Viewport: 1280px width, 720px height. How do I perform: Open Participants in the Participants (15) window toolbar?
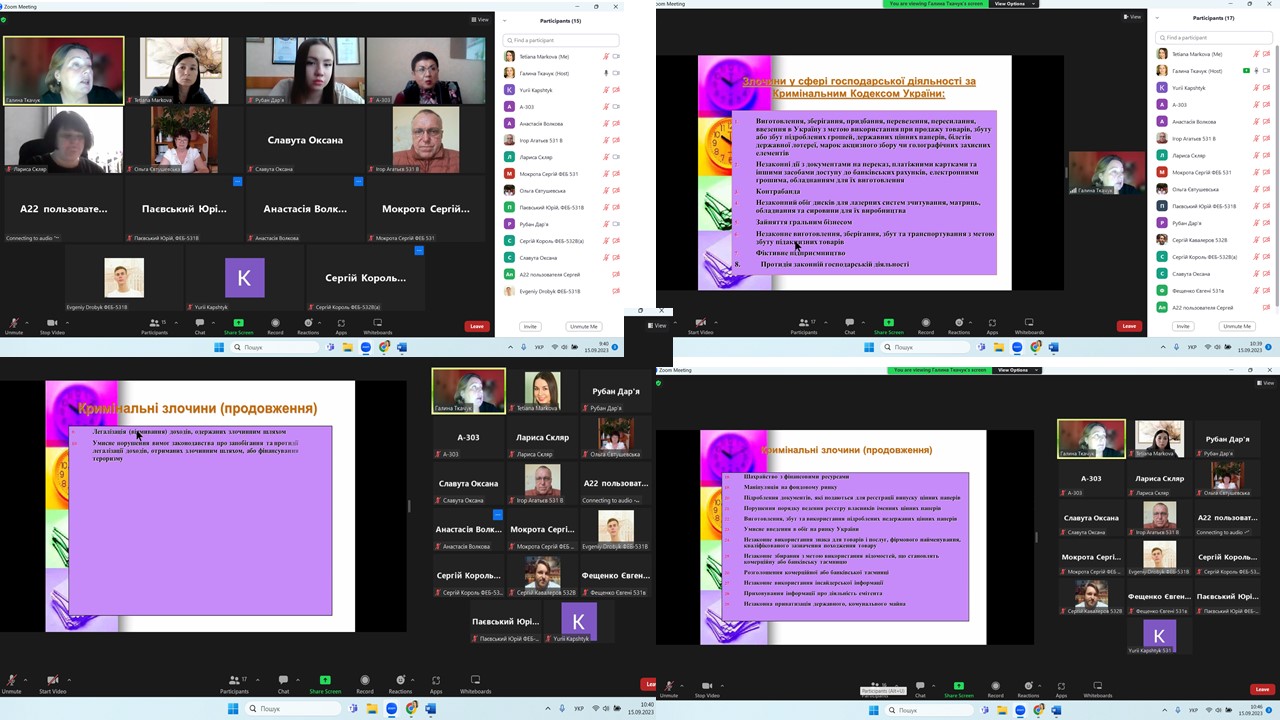pos(154,326)
